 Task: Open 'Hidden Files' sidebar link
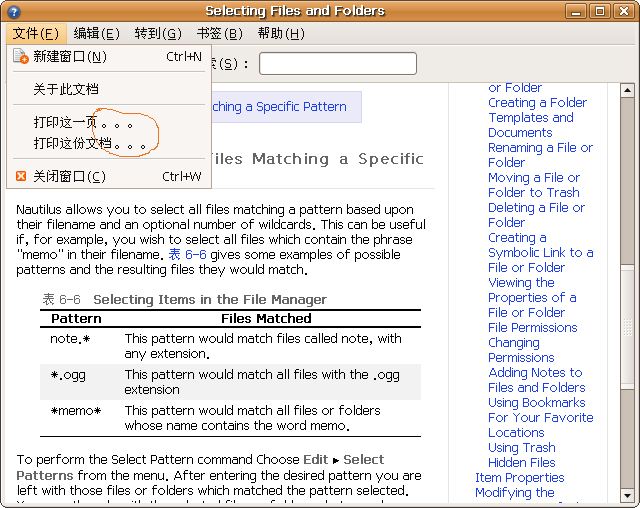(x=522, y=463)
